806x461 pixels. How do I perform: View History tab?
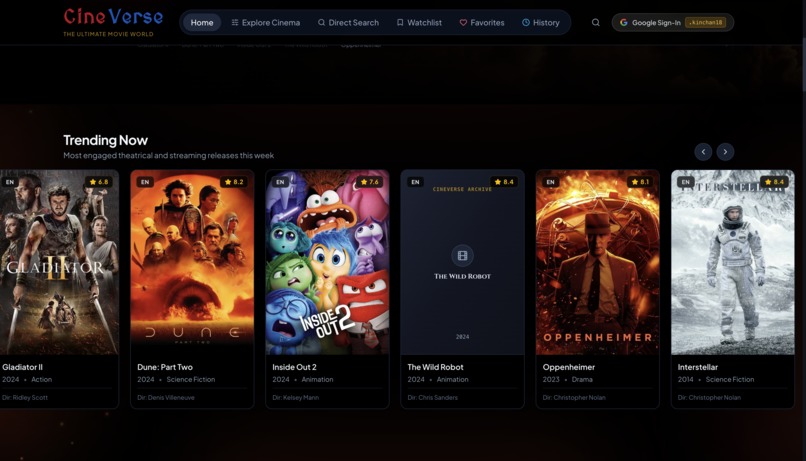[541, 23]
